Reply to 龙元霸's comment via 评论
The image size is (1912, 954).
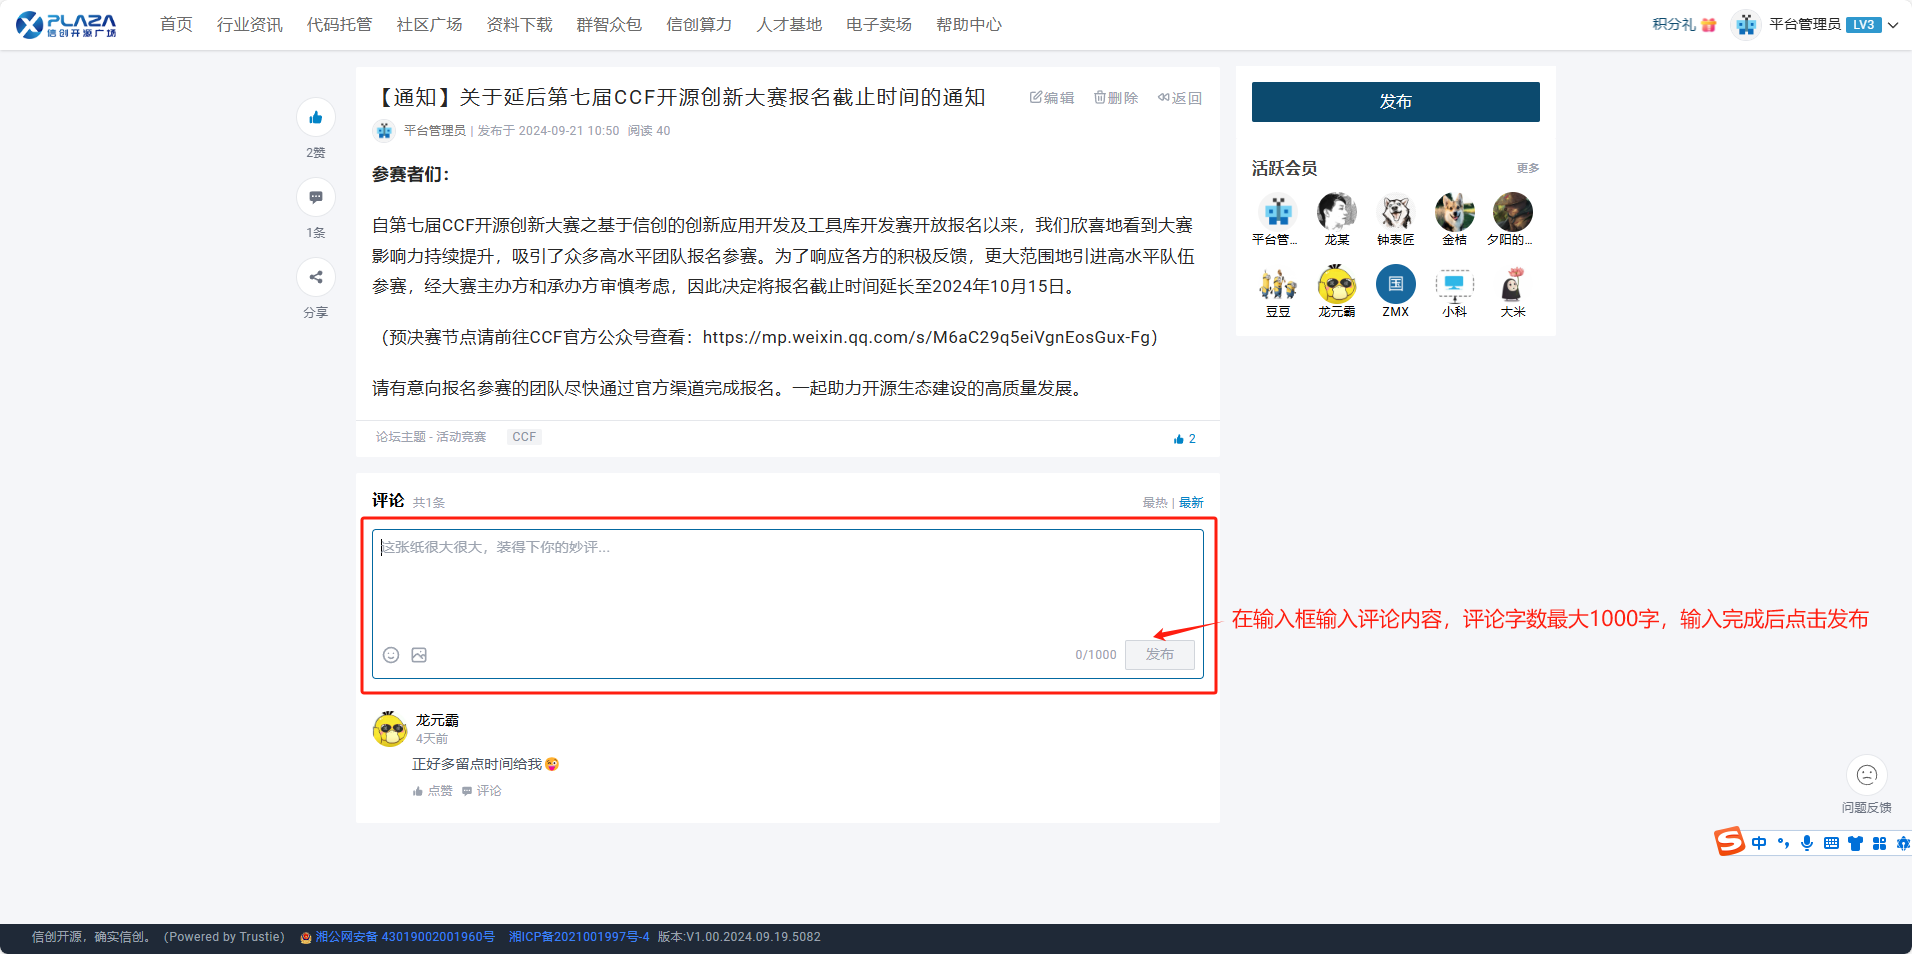(482, 791)
